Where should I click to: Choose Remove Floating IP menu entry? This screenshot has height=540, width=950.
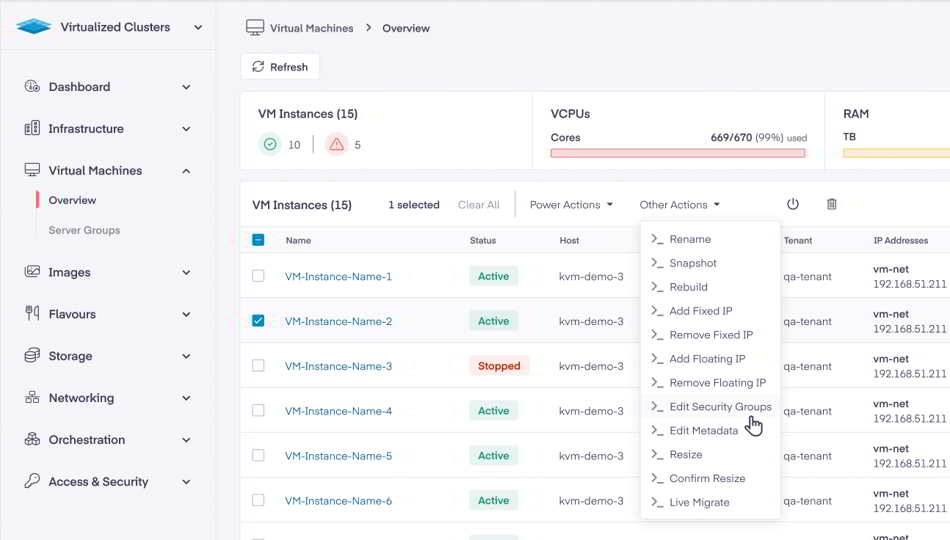(710, 382)
